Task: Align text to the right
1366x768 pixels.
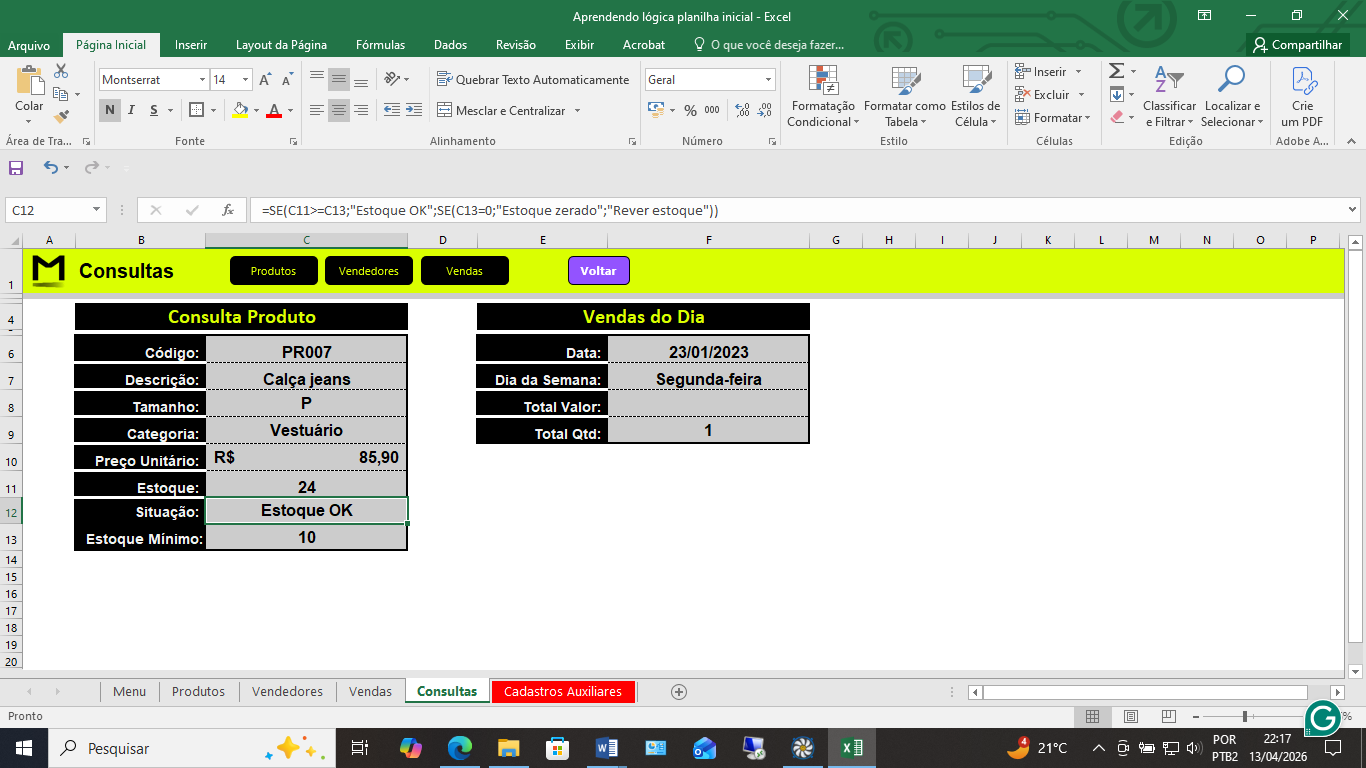Action: (x=361, y=110)
